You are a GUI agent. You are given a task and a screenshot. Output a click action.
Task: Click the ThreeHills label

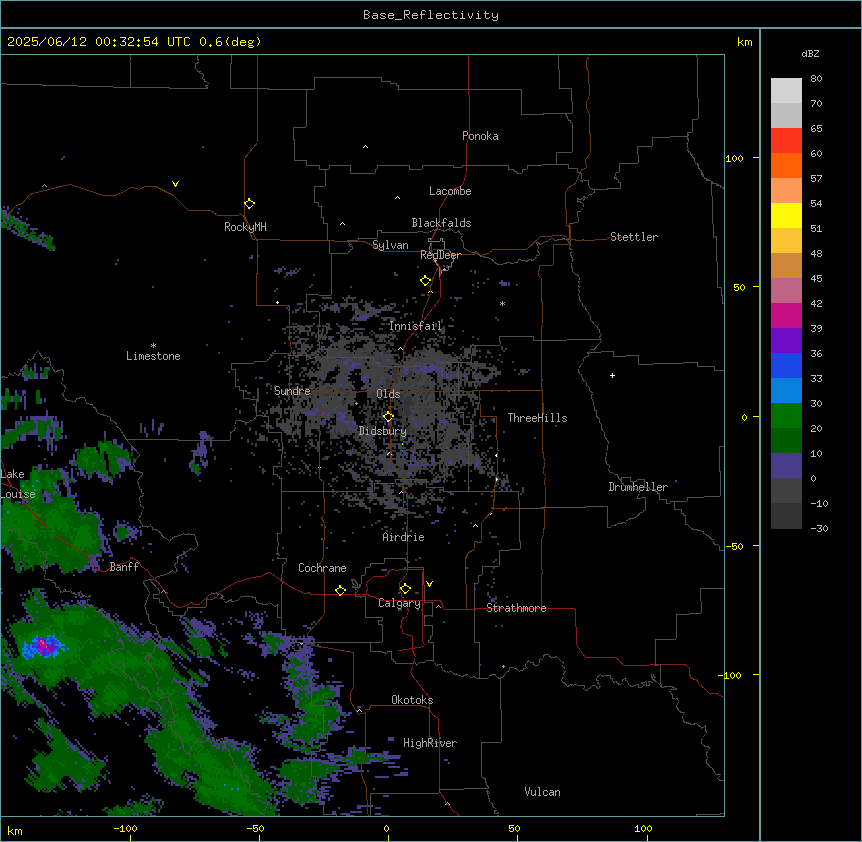(x=537, y=418)
